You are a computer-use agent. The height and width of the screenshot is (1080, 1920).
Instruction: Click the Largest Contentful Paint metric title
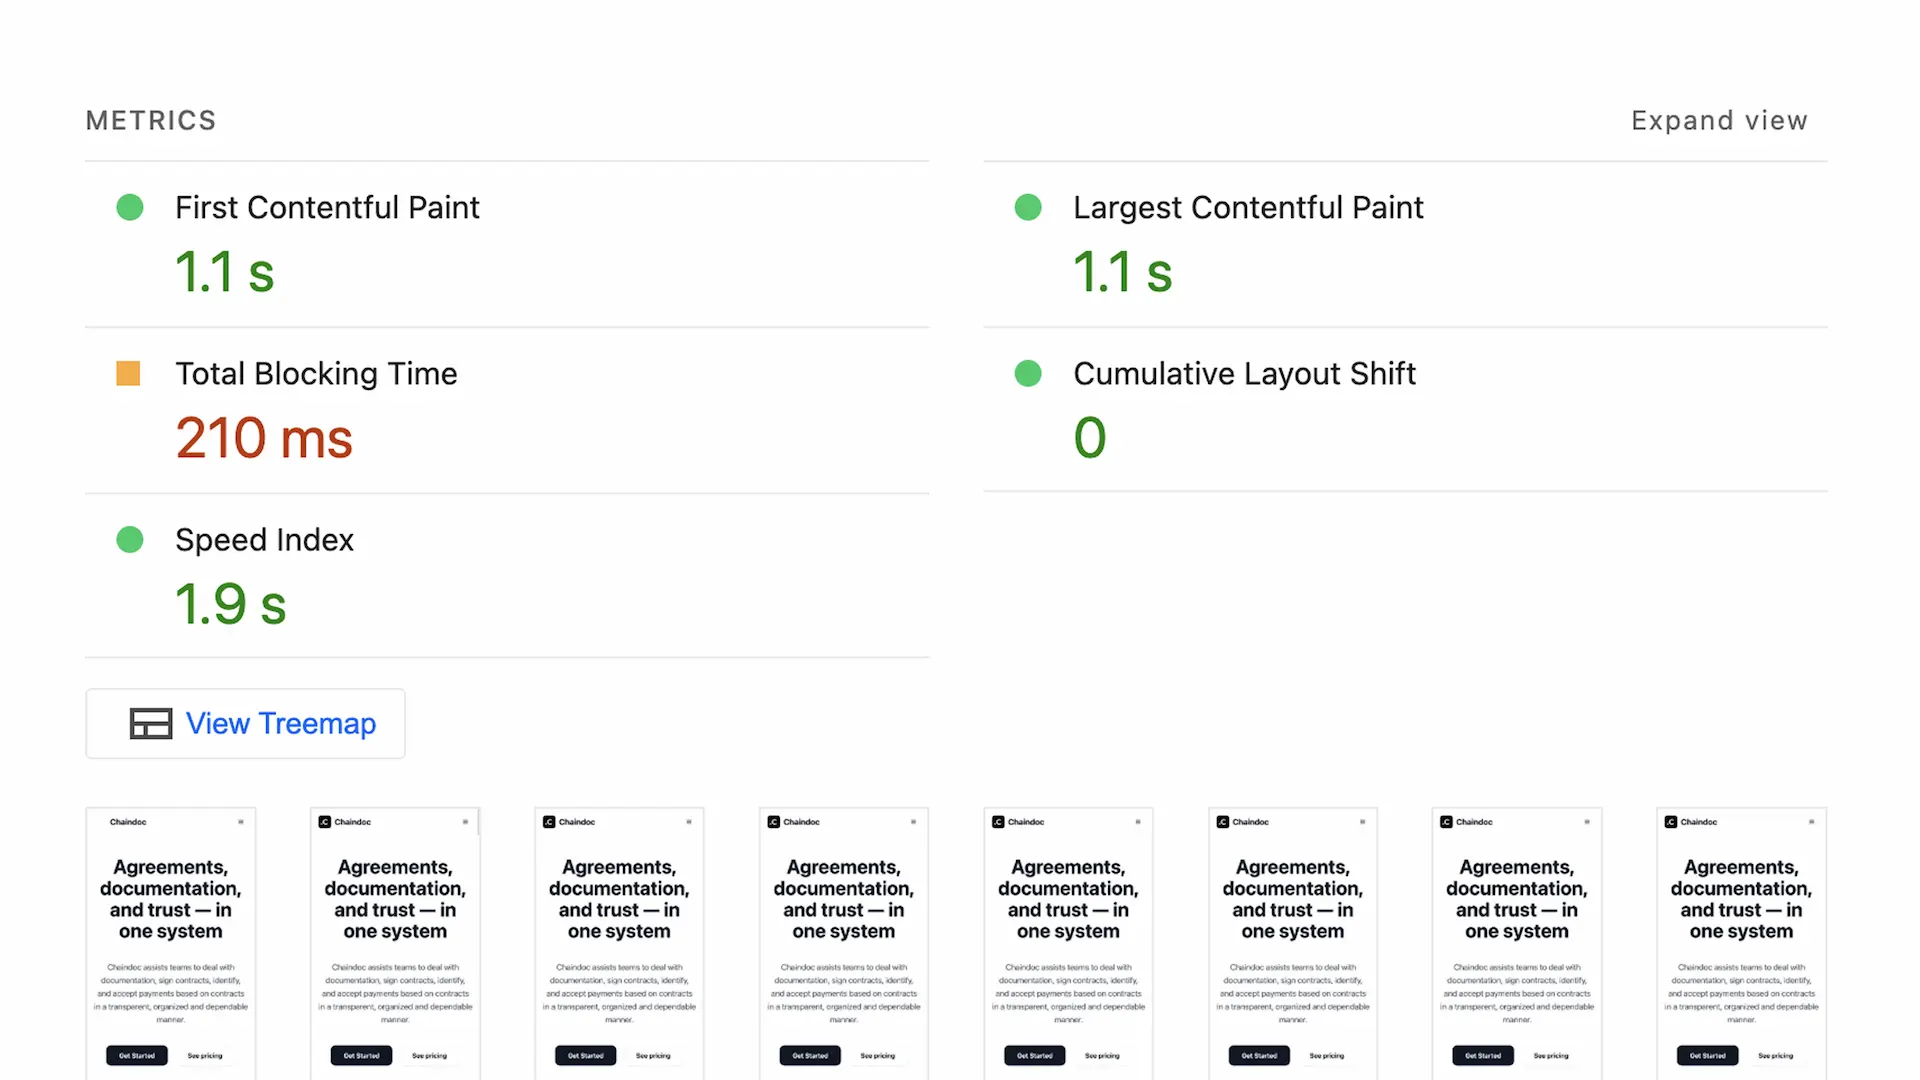point(1248,208)
